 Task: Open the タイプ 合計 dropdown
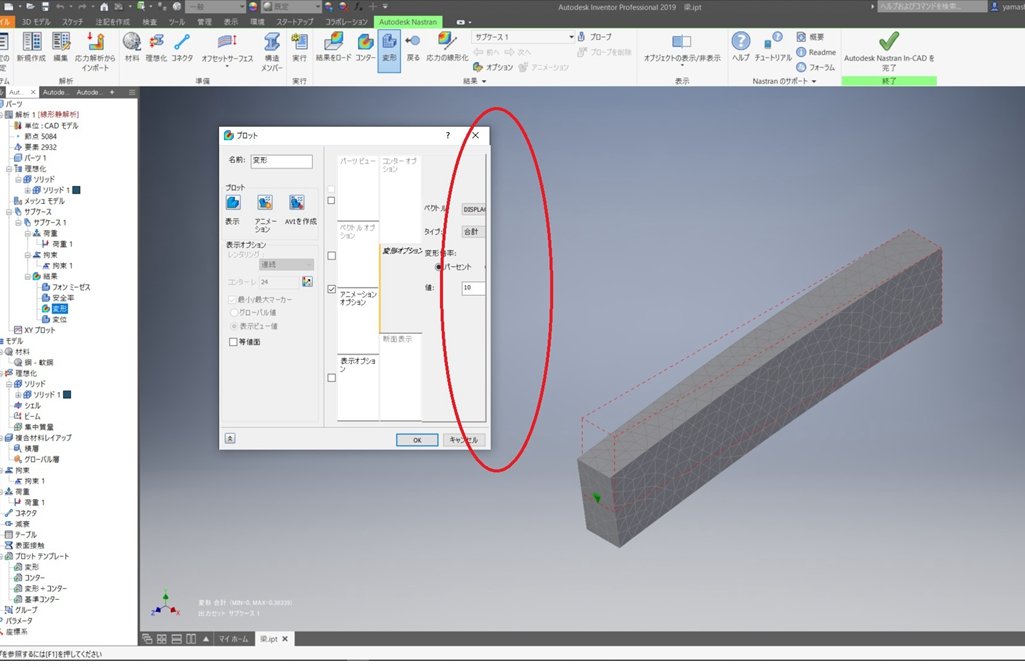click(473, 231)
